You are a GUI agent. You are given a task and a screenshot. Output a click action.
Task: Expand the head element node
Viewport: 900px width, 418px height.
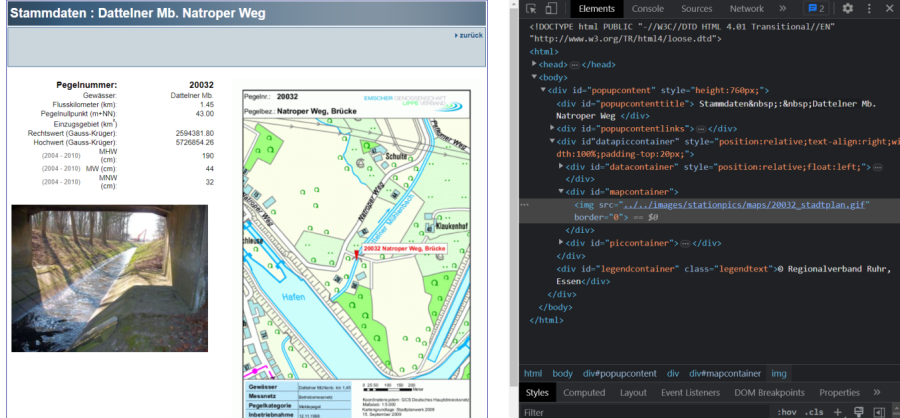534,63
